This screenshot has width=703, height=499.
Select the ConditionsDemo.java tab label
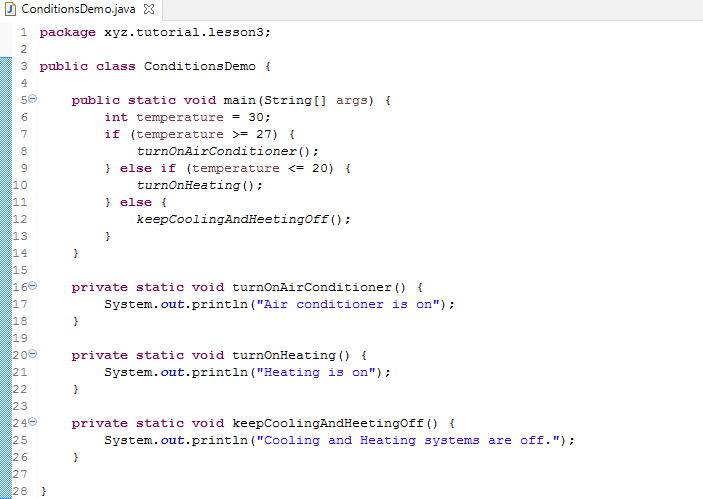click(x=72, y=9)
